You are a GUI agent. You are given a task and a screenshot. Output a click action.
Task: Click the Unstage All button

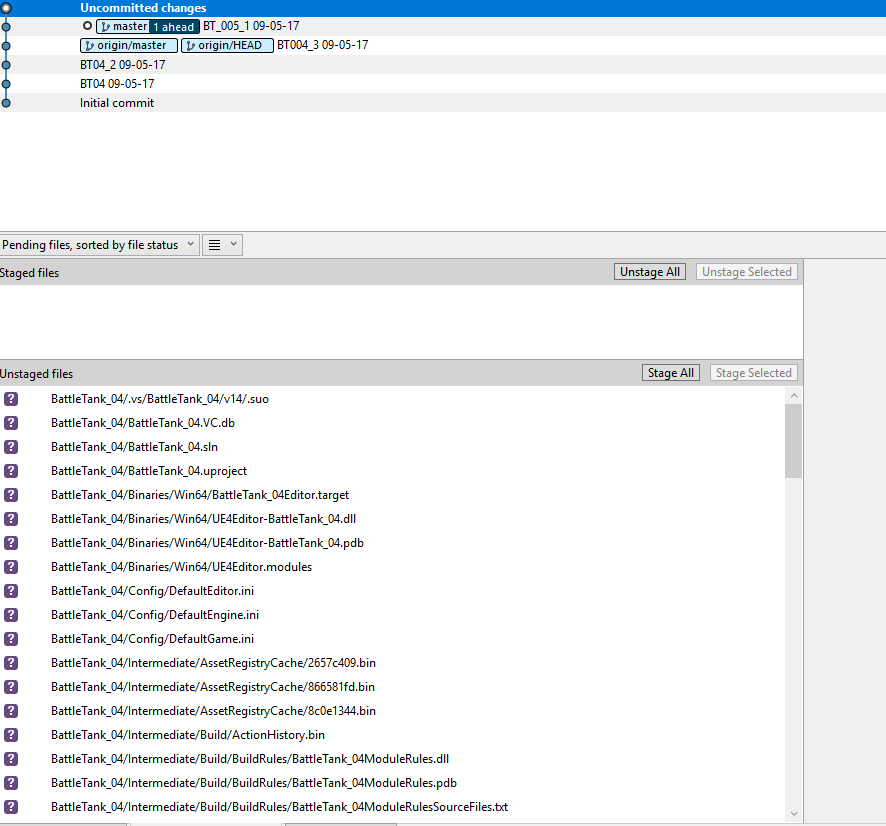(649, 271)
